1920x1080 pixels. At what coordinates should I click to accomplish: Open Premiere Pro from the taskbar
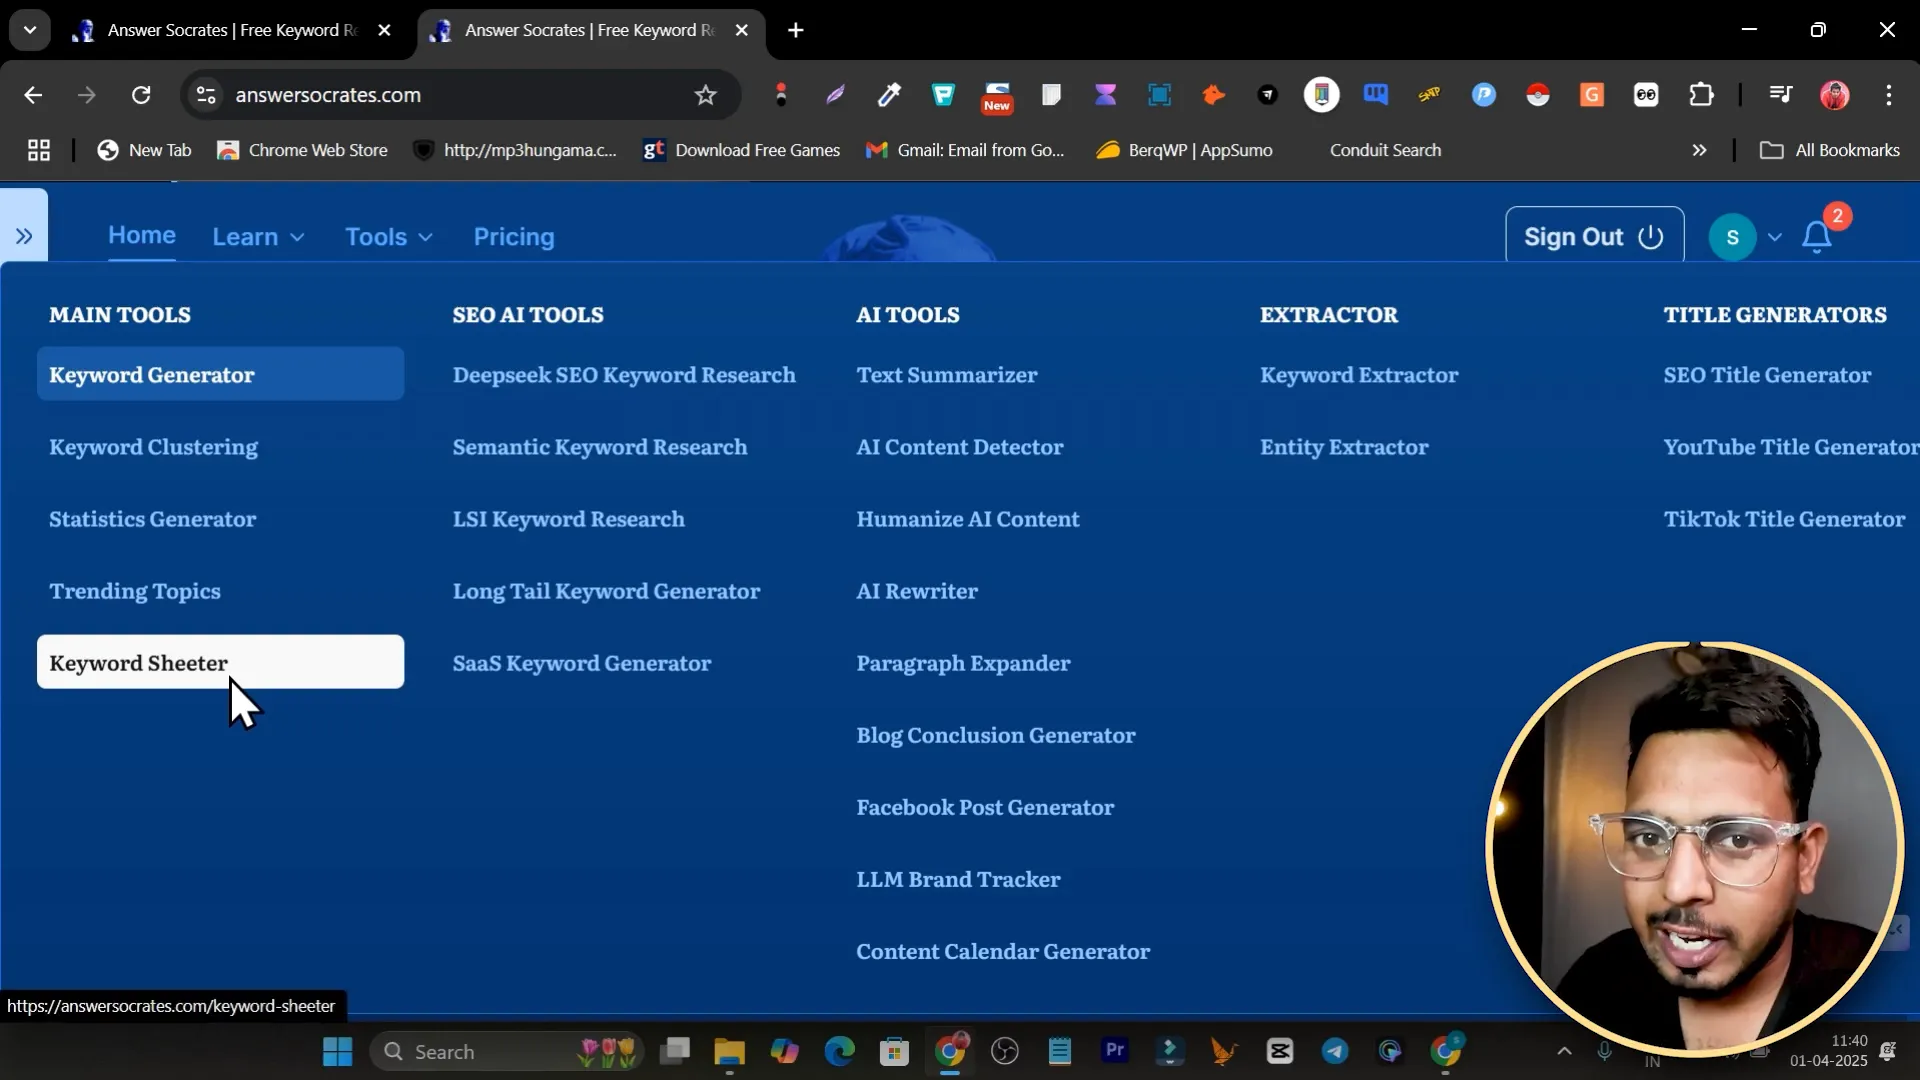tap(1114, 1051)
